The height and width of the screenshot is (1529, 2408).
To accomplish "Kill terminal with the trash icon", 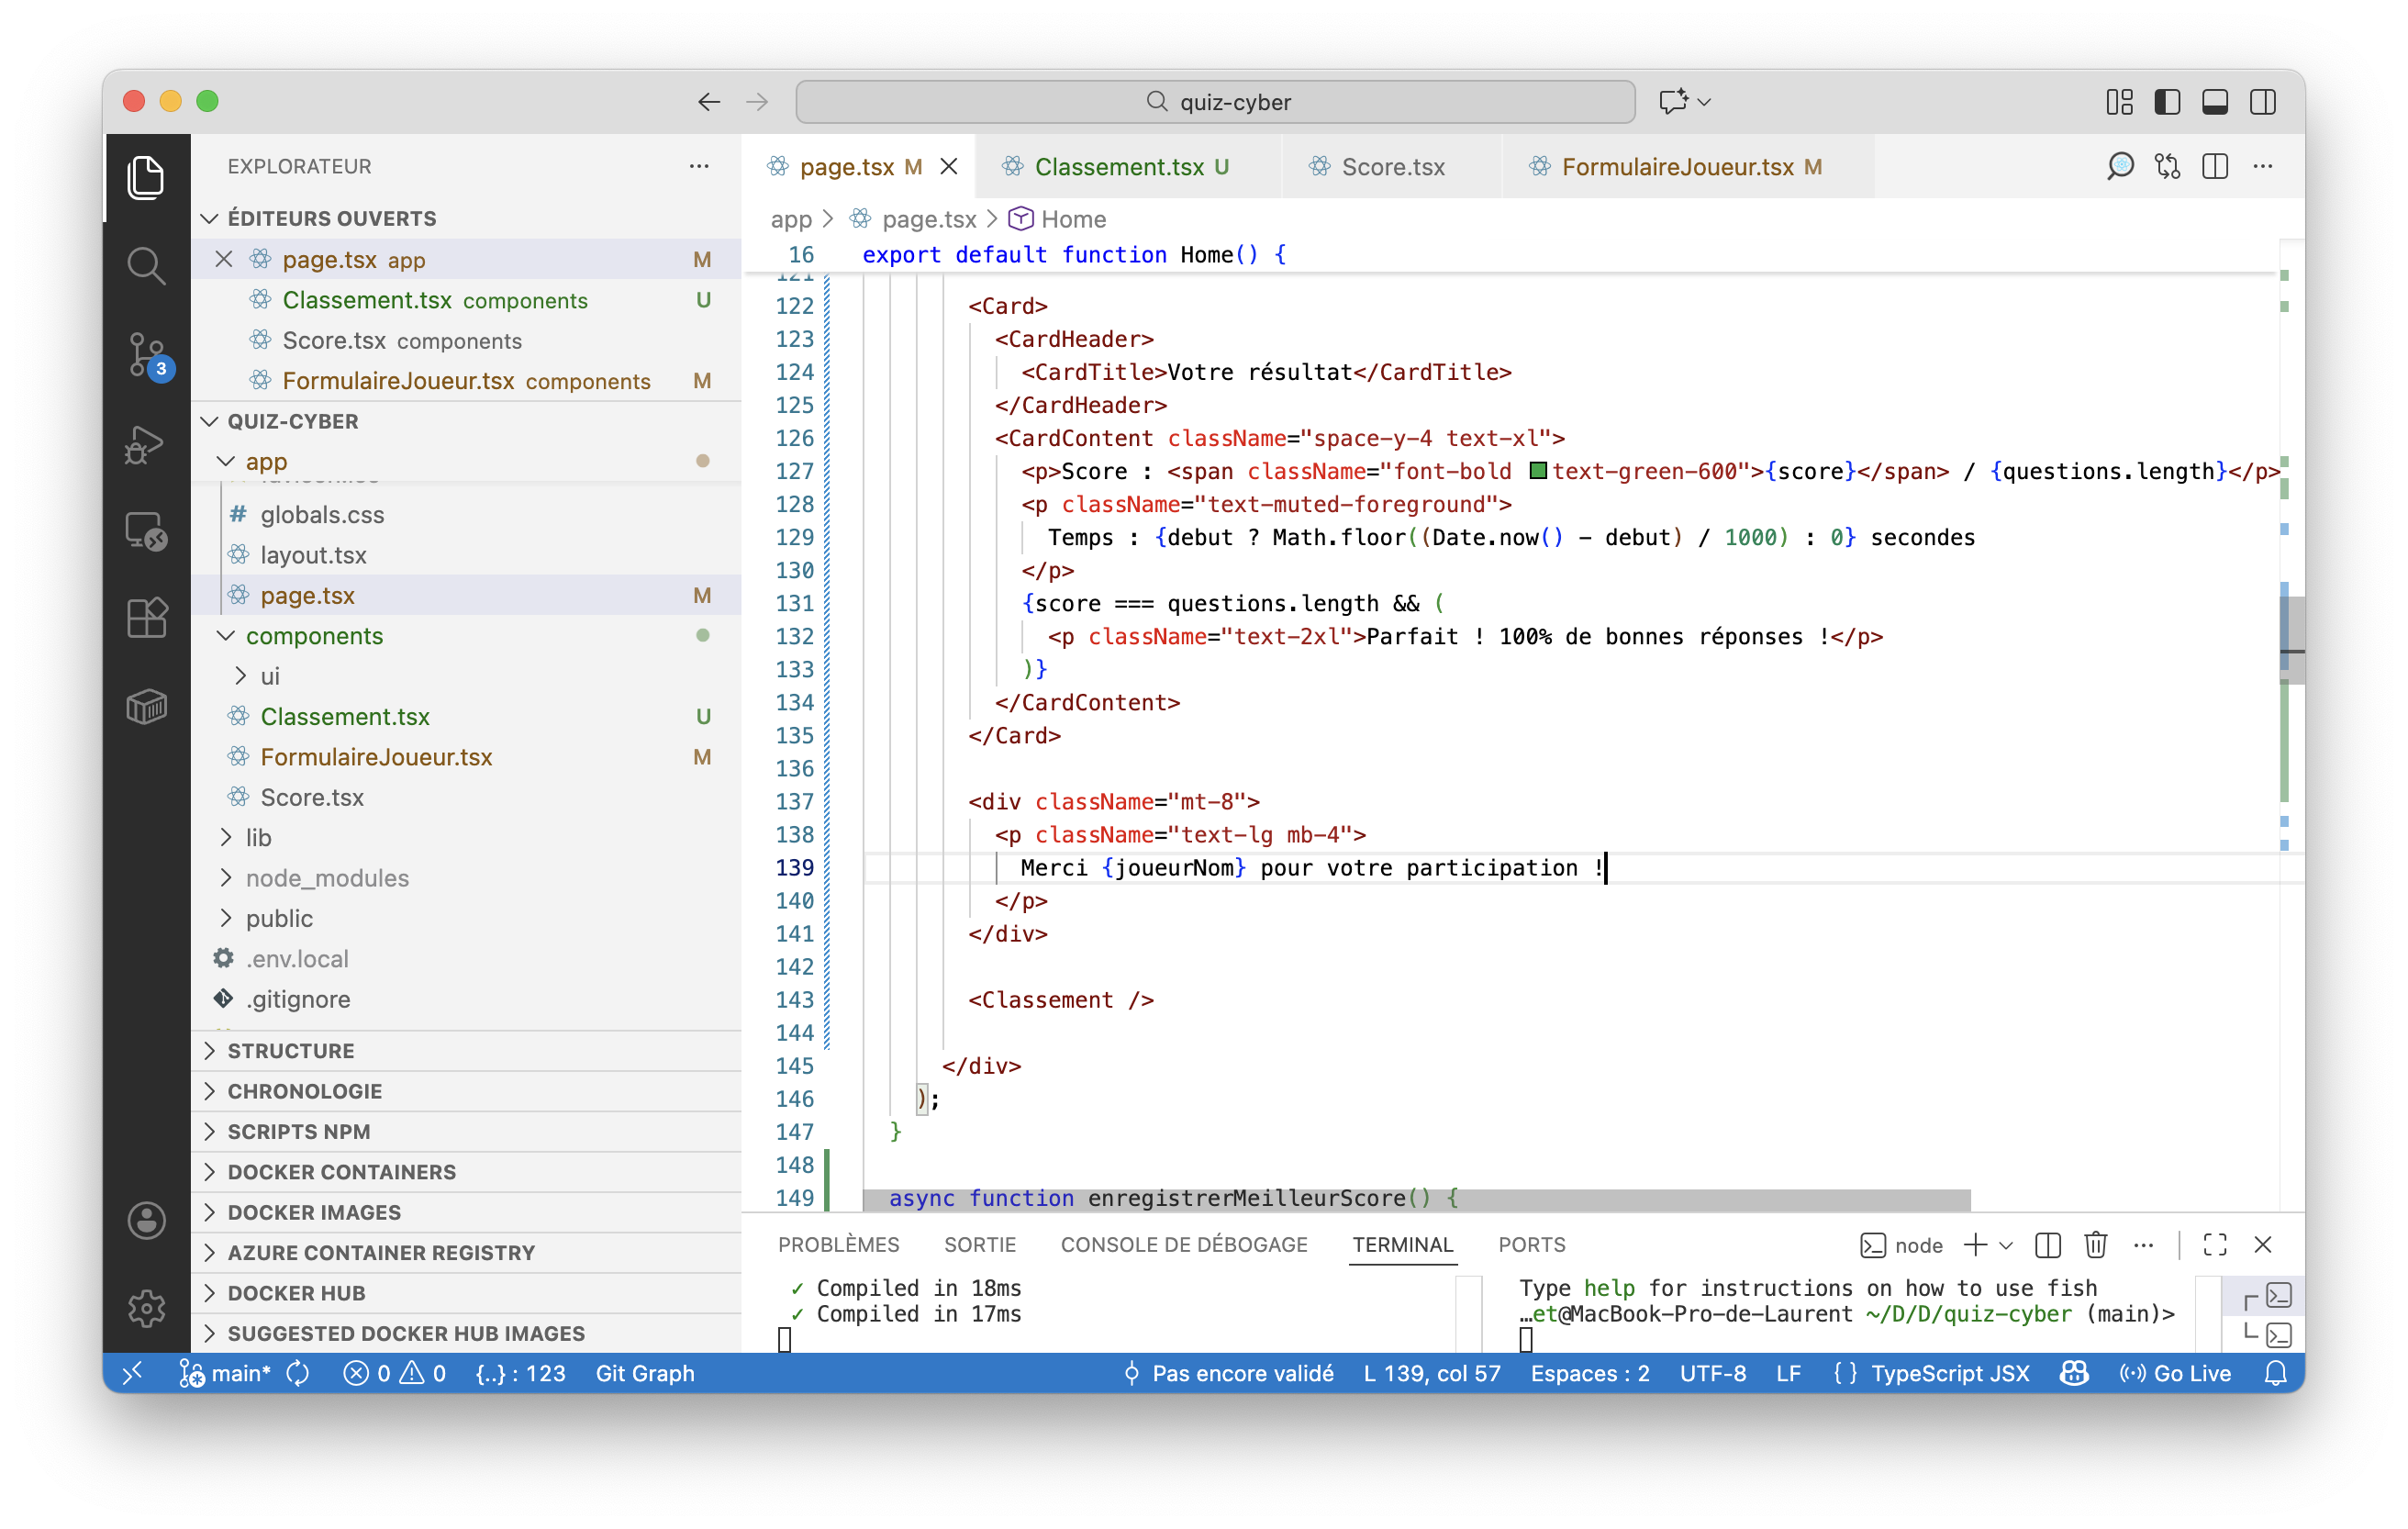I will pyautogui.click(x=2095, y=1245).
